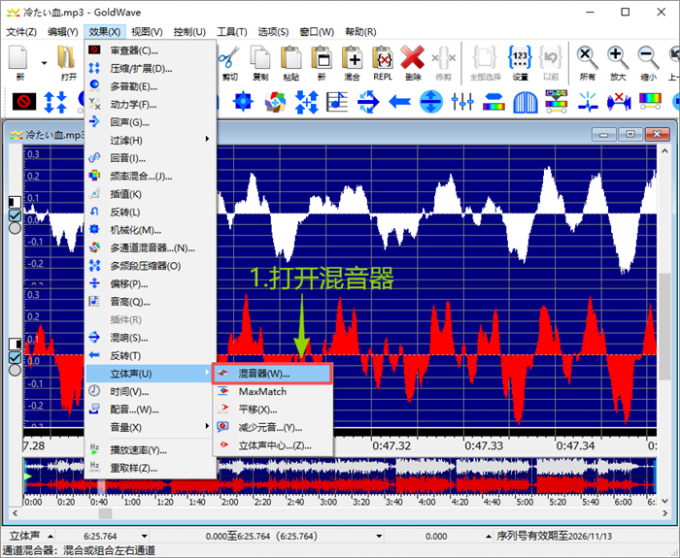680x558 pixels.
Task: Open the dropdown arrow next to 6:25.764 length
Action: [x=144, y=536]
